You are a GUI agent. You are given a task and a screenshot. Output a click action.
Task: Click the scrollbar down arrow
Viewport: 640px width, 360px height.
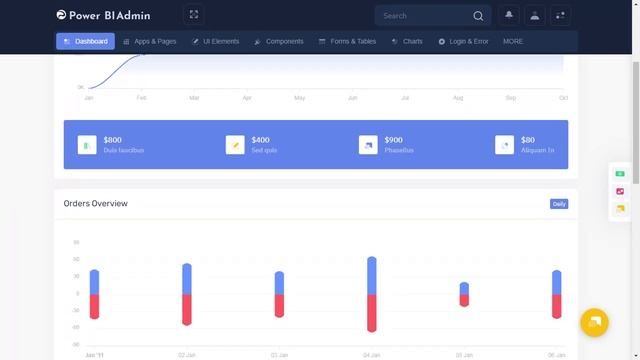pyautogui.click(x=636, y=356)
